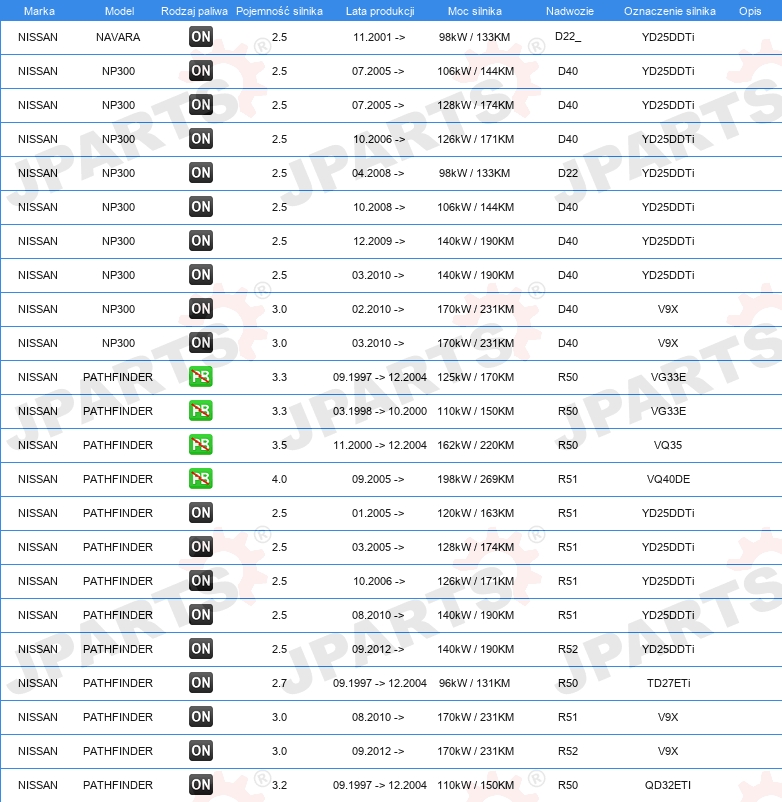Click ON fuel icon for NP300 07.2005 128kW row
The height and width of the screenshot is (802, 782).
200,105
